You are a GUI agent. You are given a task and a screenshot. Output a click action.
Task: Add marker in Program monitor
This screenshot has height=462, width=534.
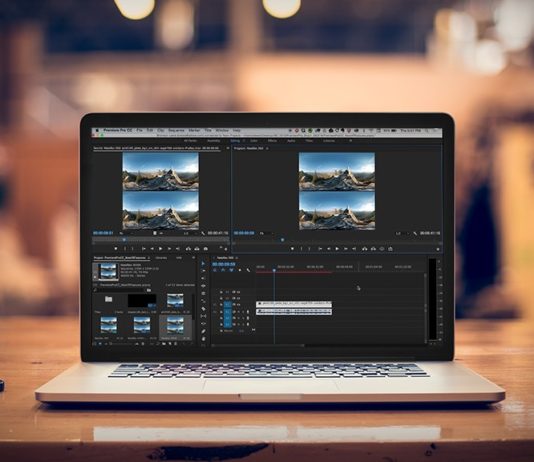coord(292,249)
